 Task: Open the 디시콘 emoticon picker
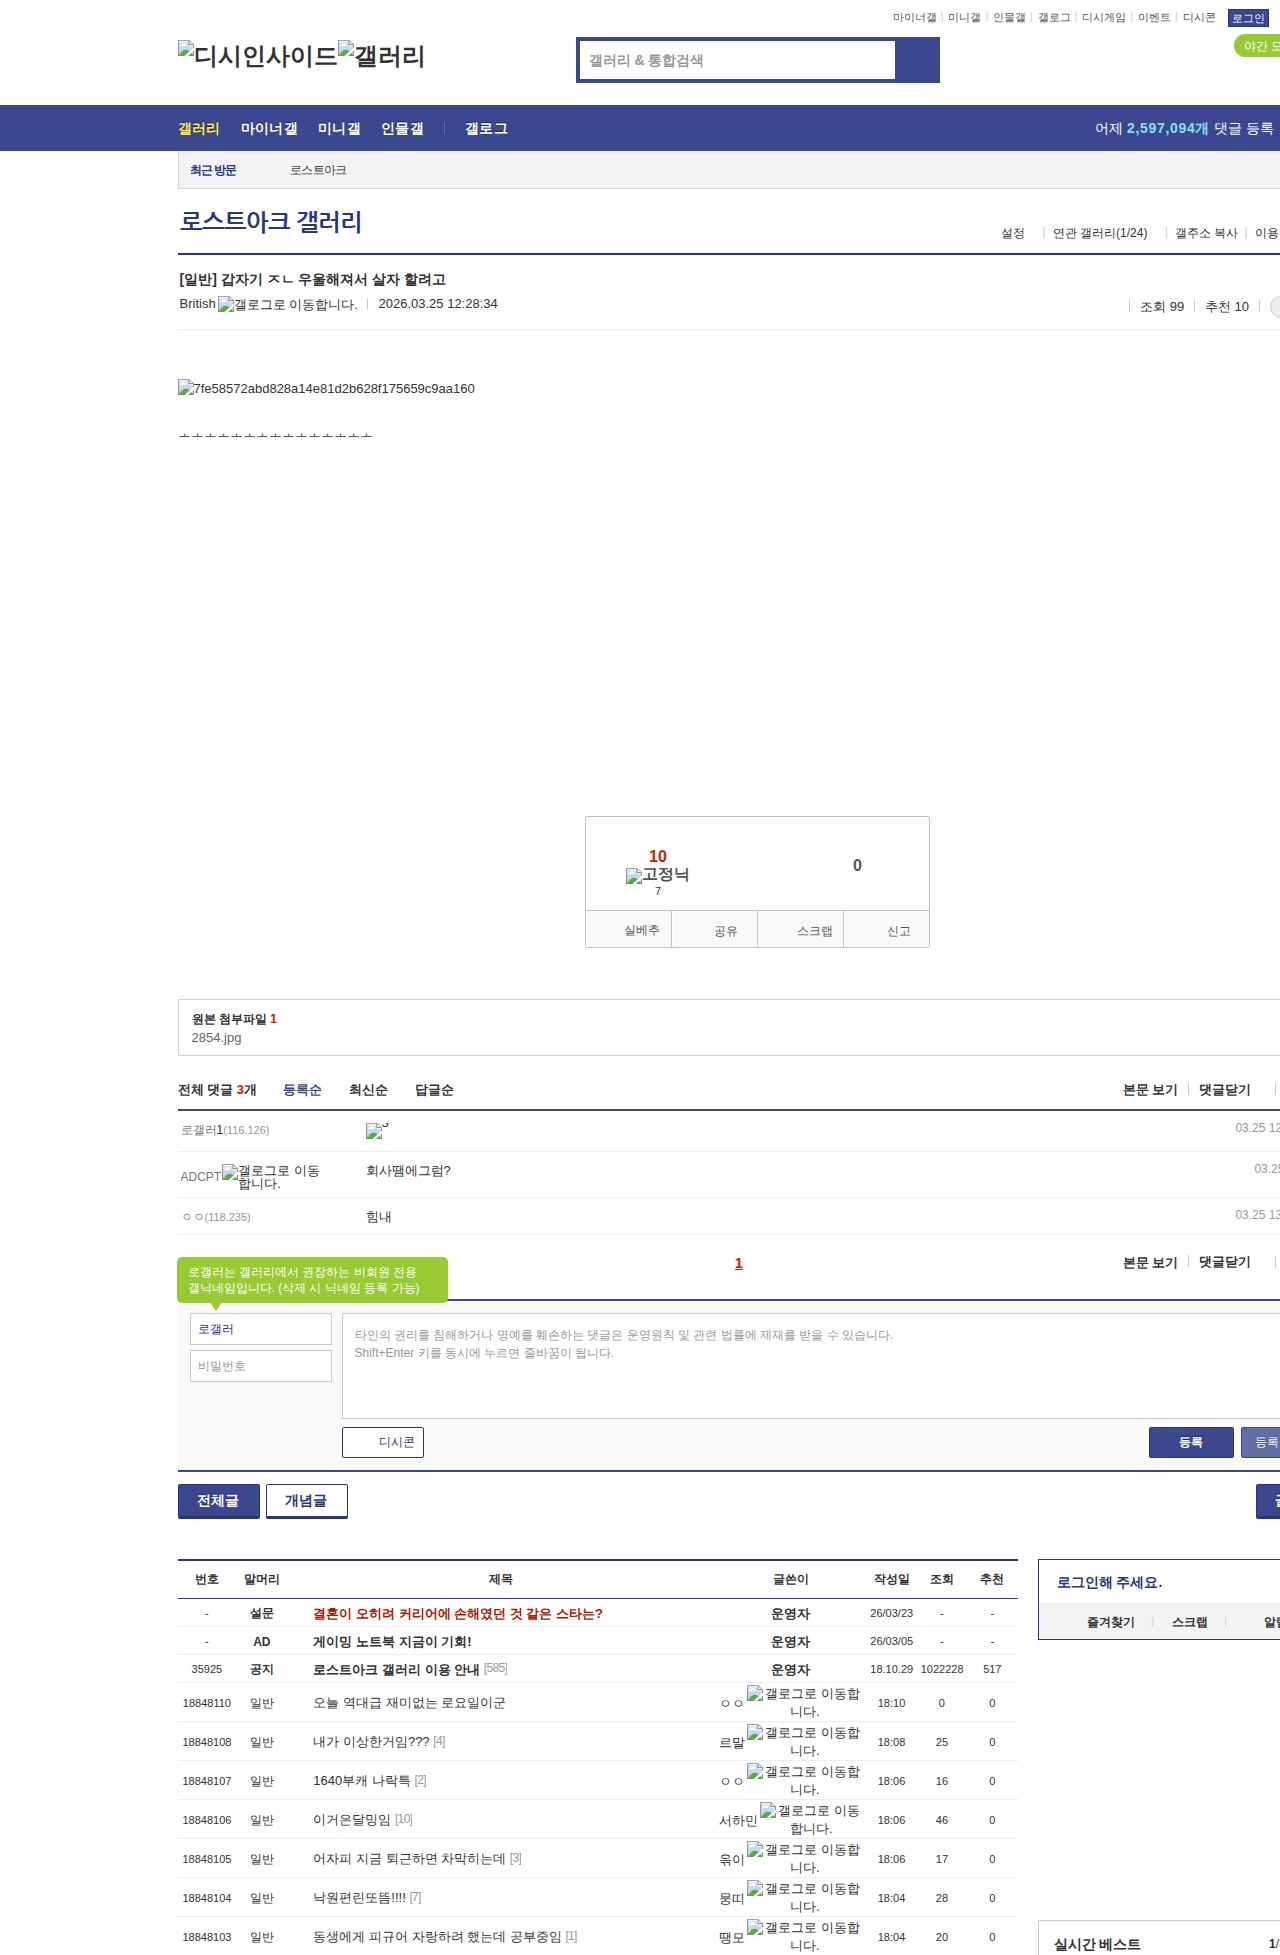pyautogui.click(x=383, y=1442)
